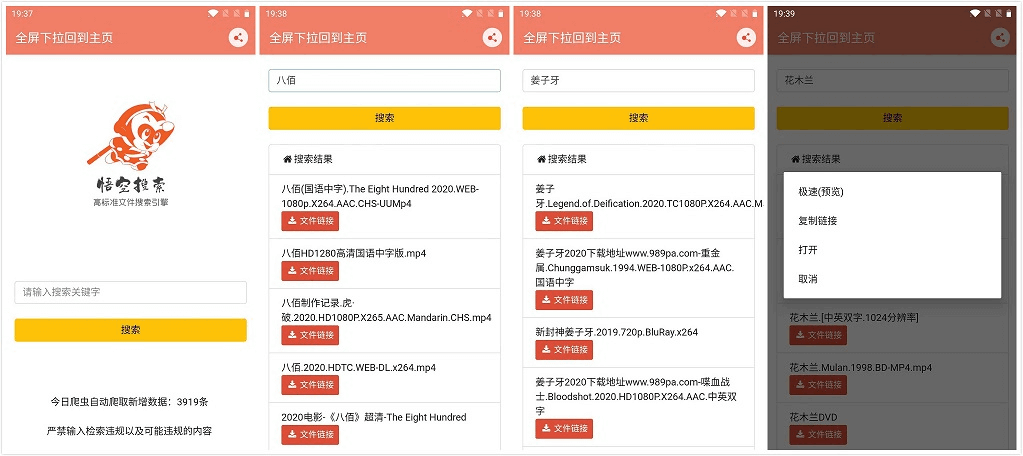Click the 新封神姜子牙.2019.720p.BluRay.x264 result title
Image resolution: width=1023 pixels, height=456 pixels.
[617, 332]
